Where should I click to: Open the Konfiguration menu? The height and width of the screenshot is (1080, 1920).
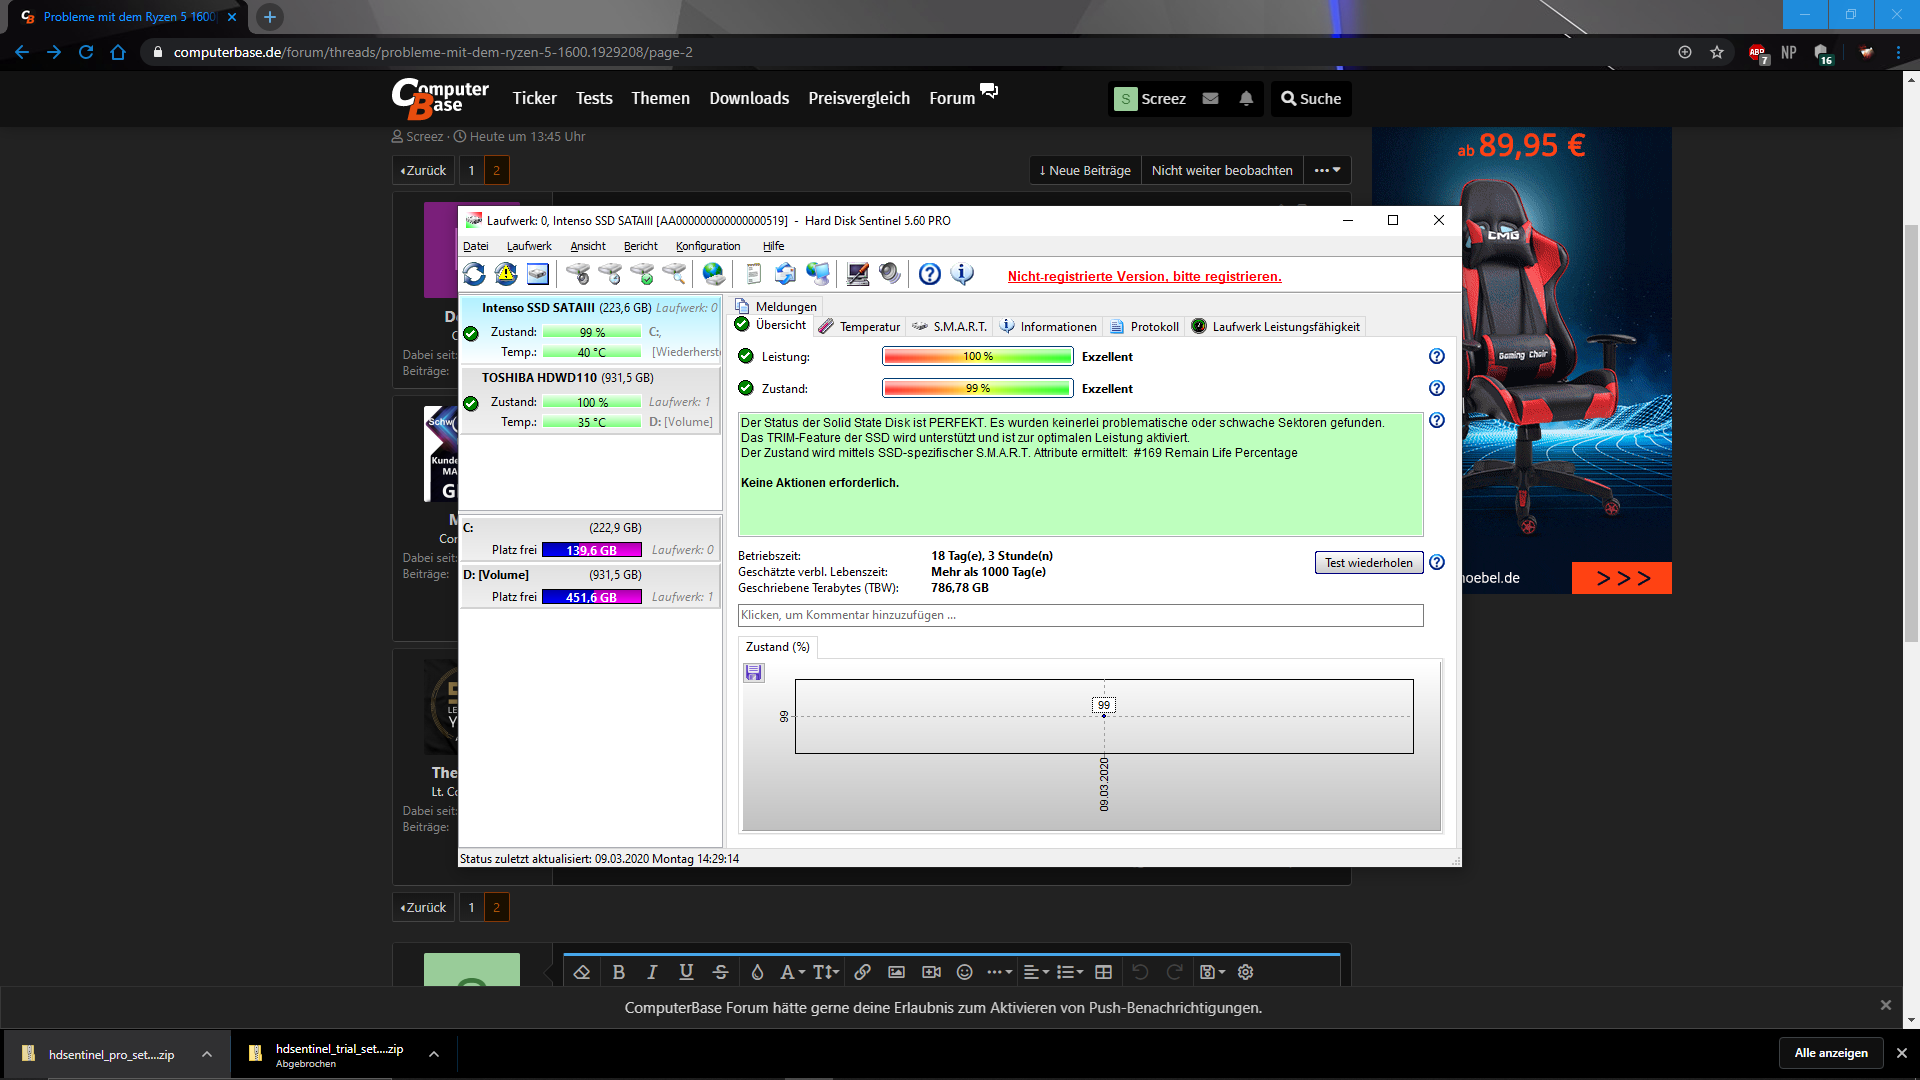point(707,246)
